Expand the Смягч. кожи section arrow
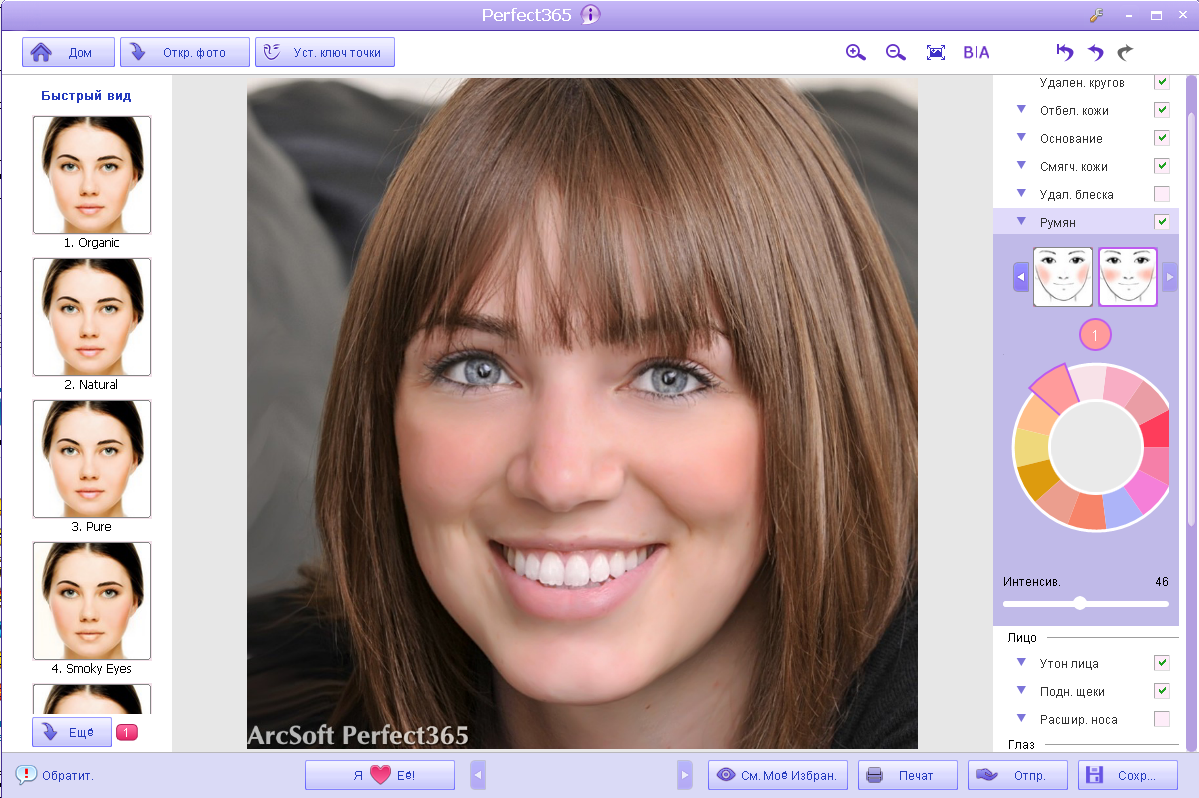This screenshot has height=798, width=1199. coord(1021,165)
